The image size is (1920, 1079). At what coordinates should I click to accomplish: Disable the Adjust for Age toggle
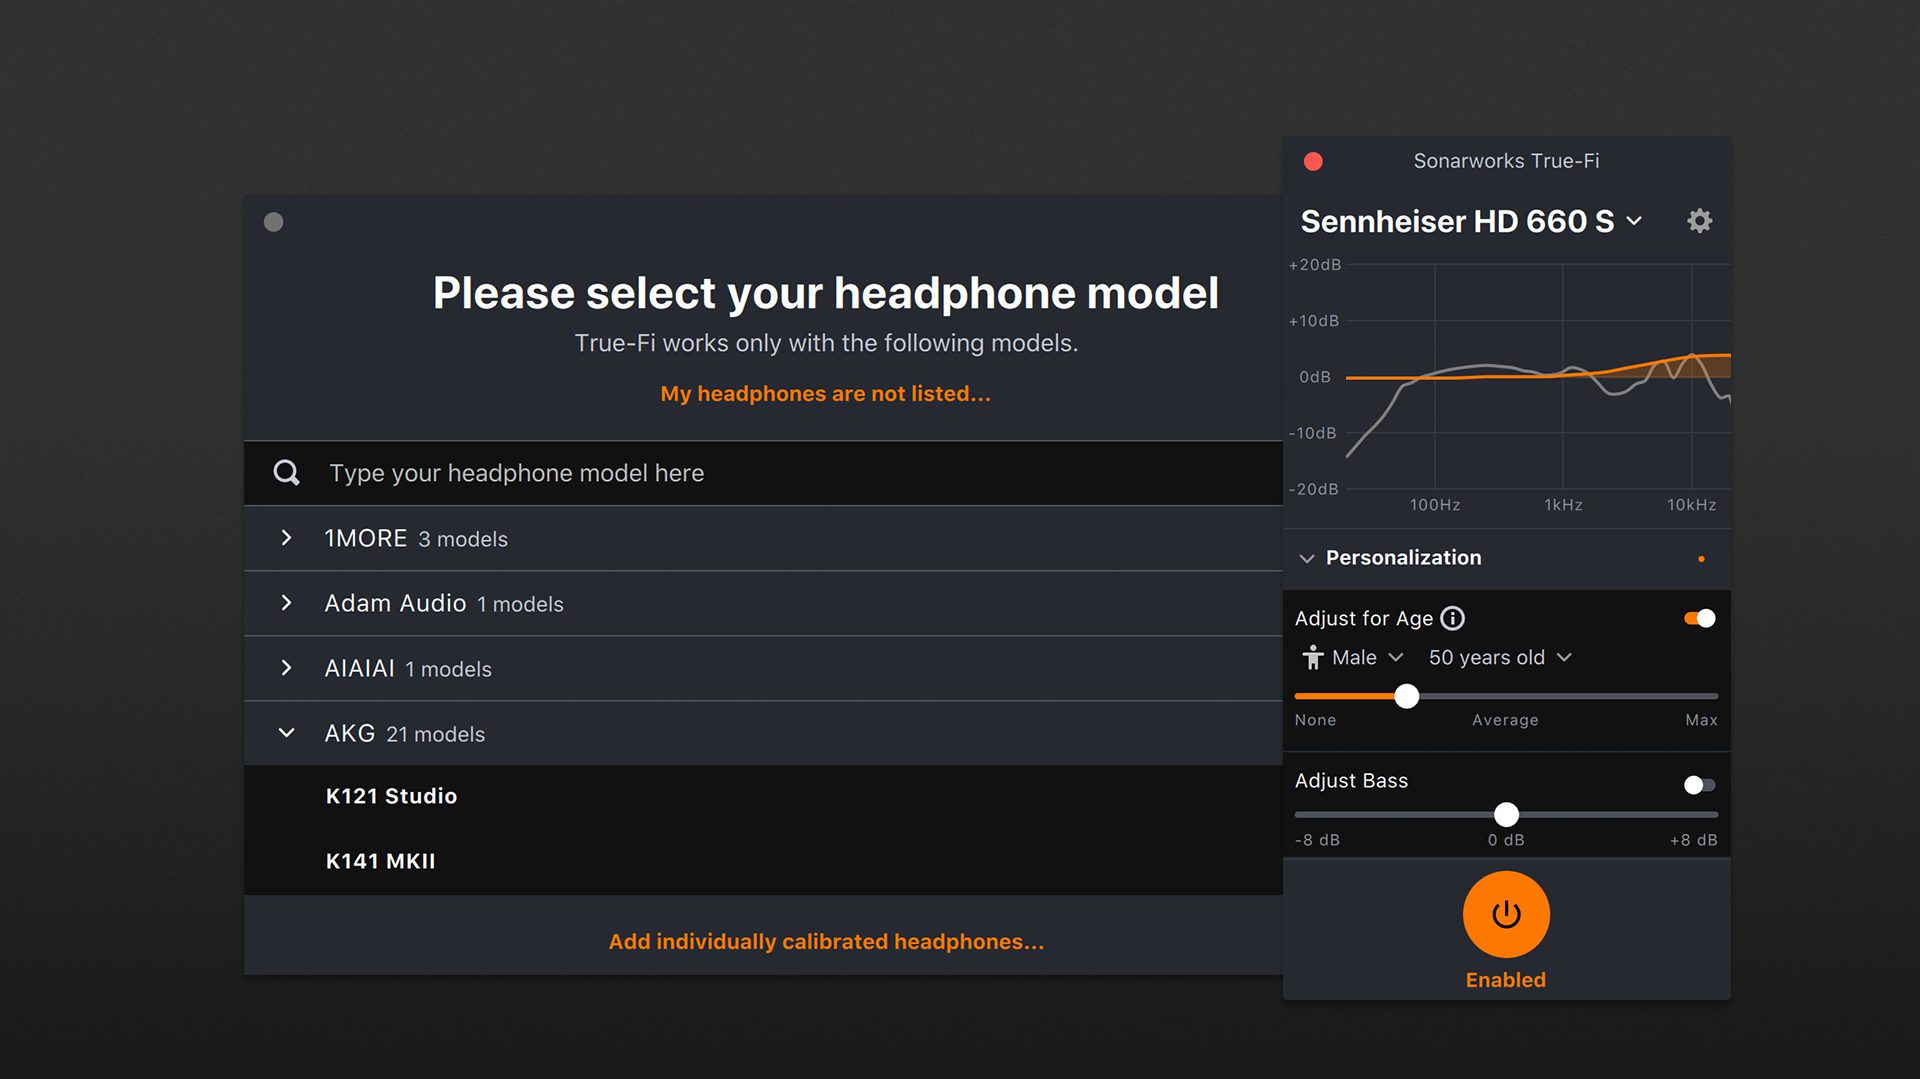click(x=1699, y=619)
